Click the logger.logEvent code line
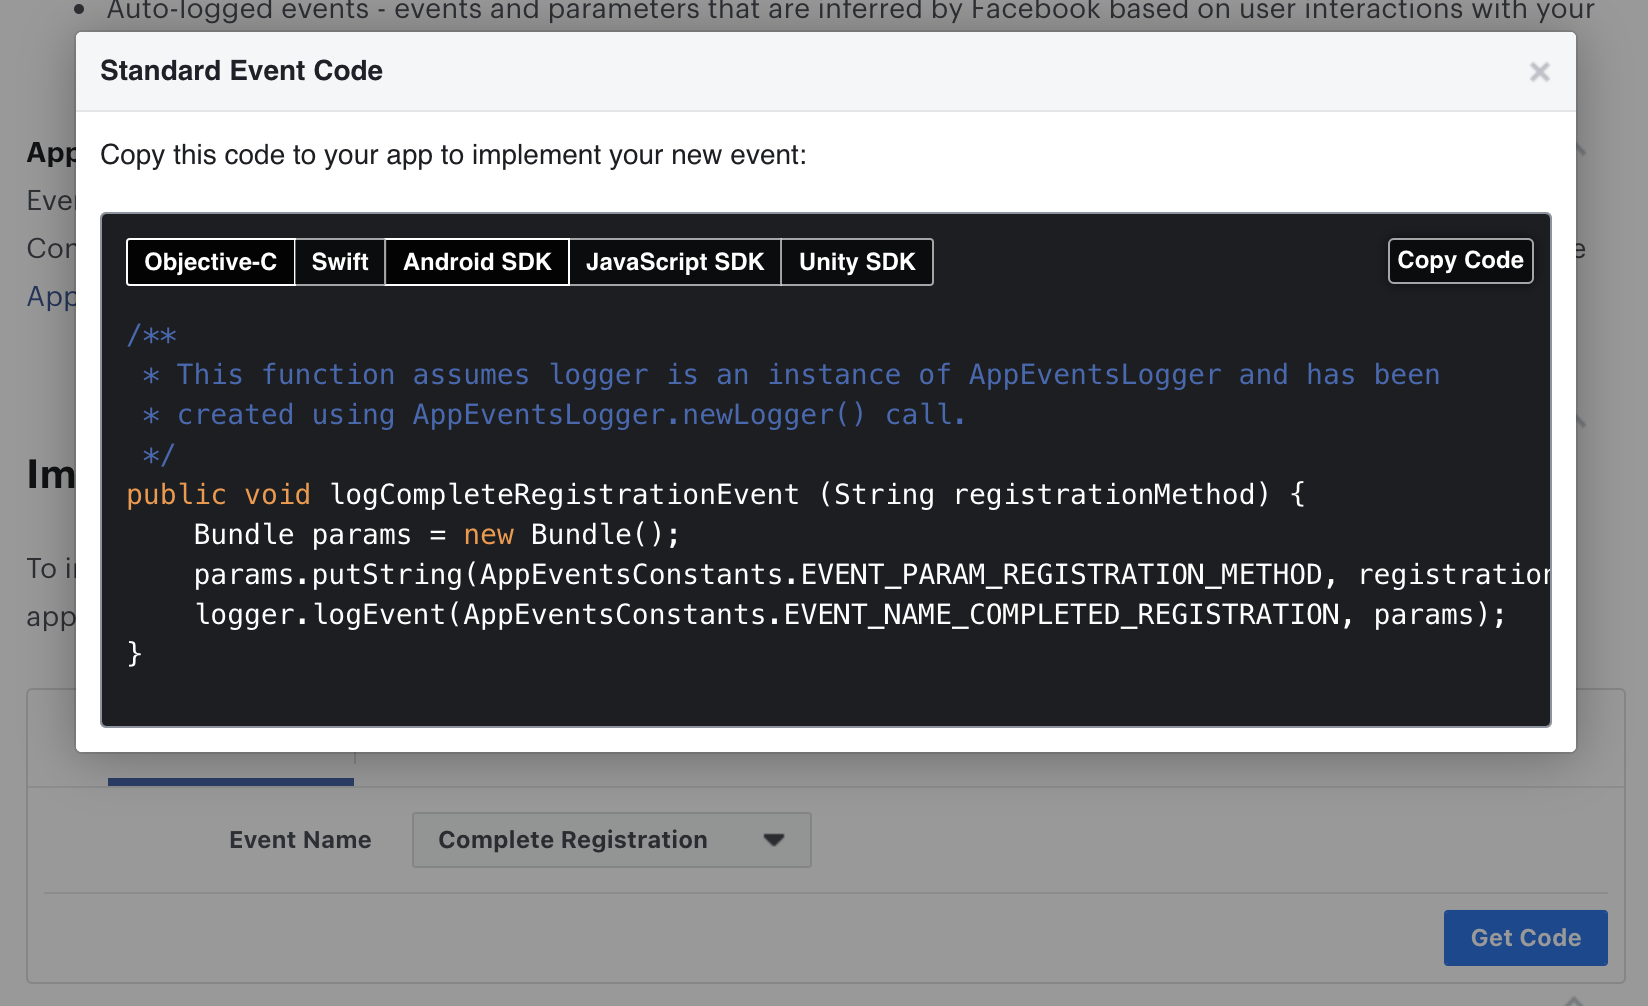The width and height of the screenshot is (1648, 1006). click(x=850, y=615)
